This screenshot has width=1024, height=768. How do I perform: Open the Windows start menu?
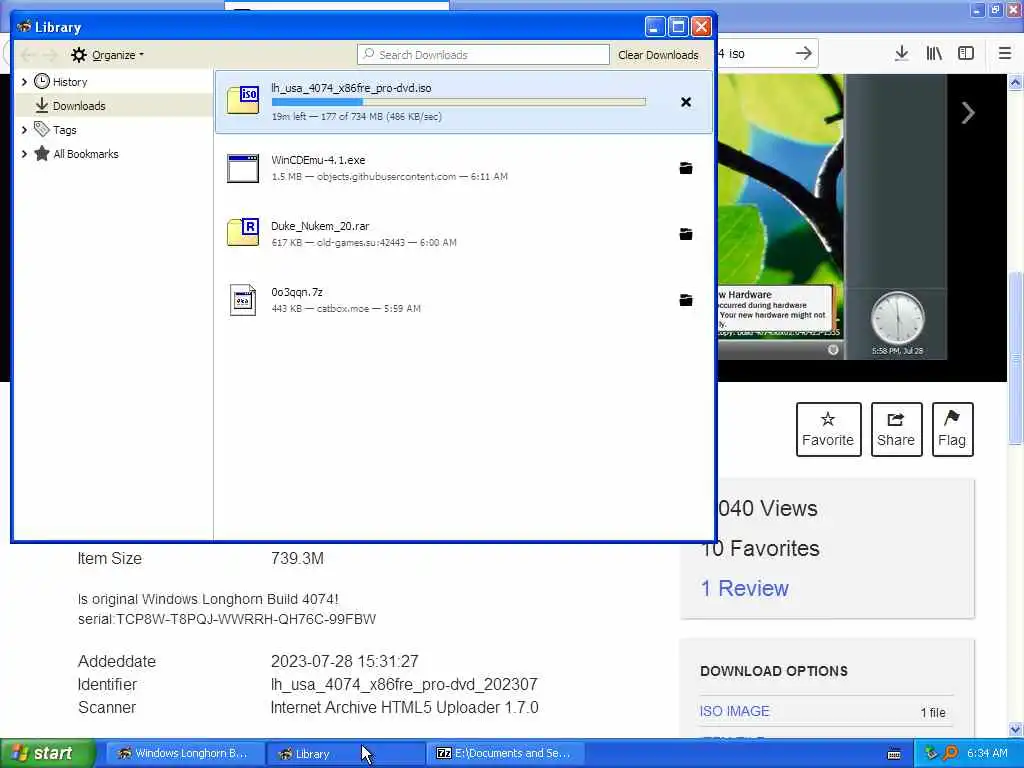[48, 753]
